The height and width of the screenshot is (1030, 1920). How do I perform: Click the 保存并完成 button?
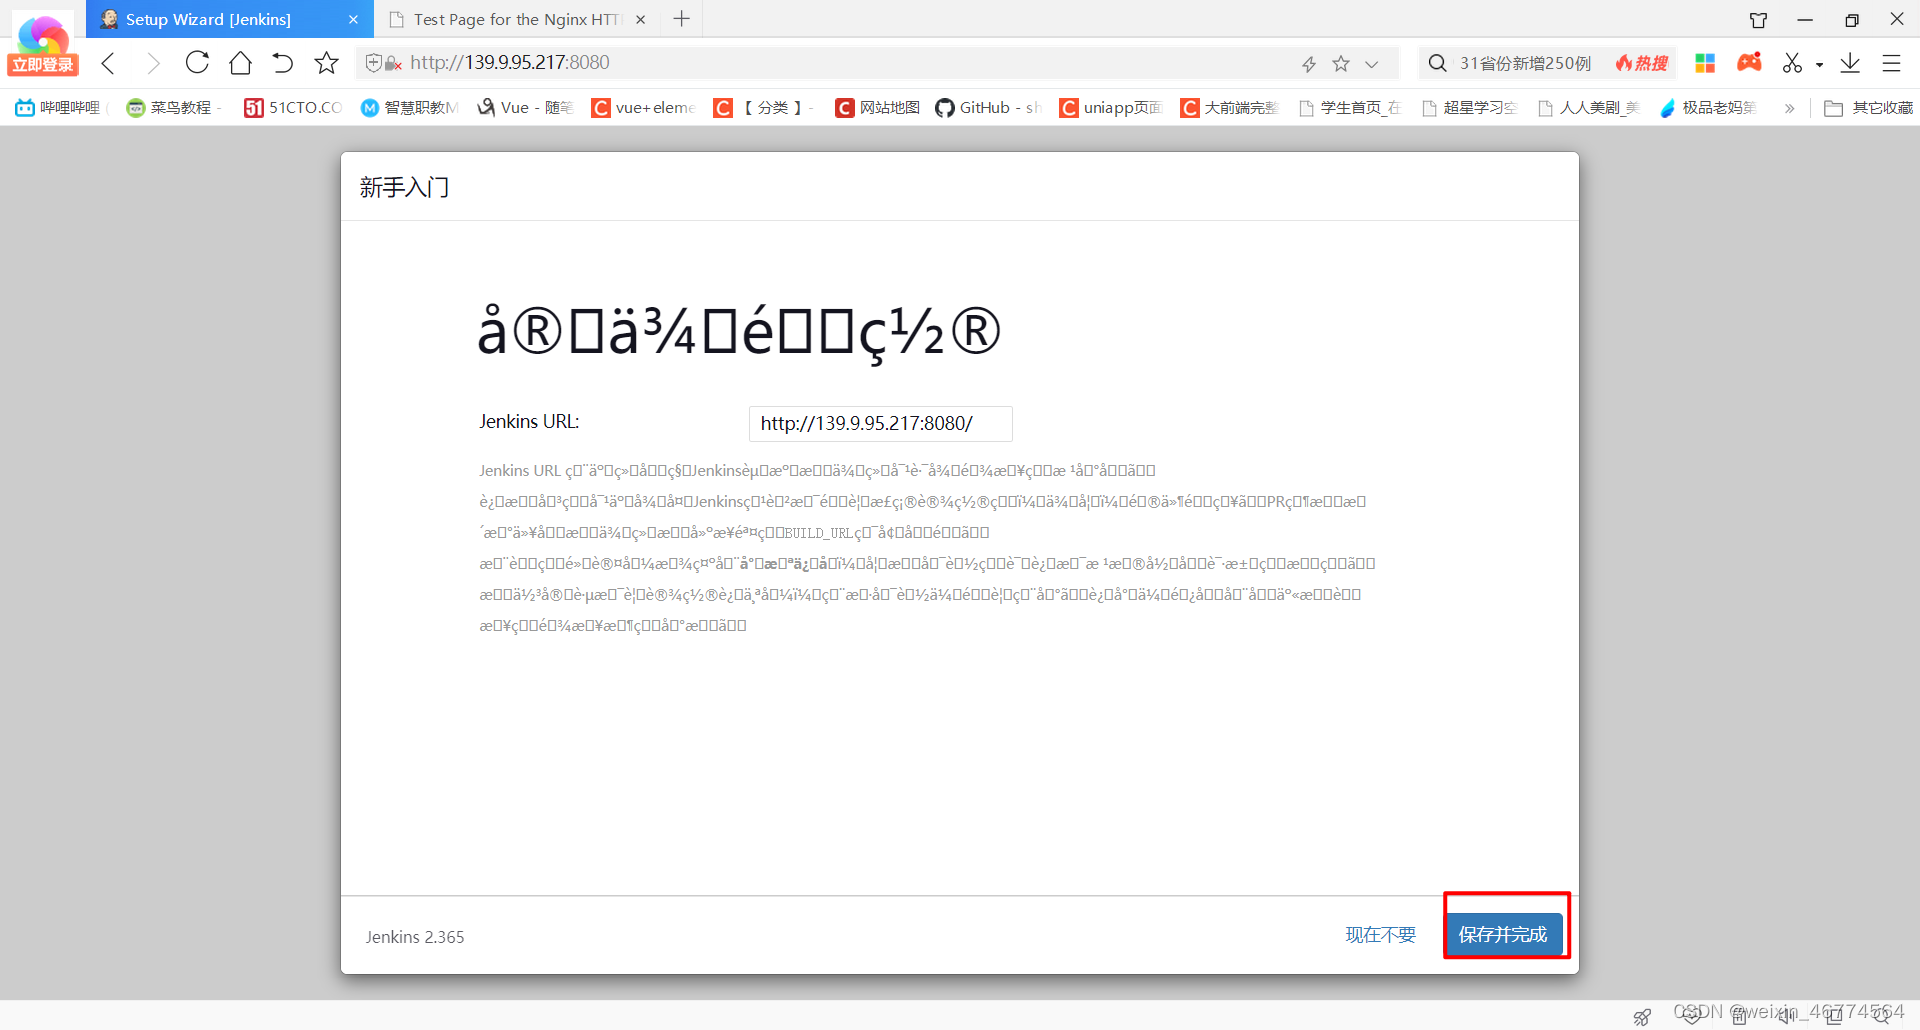(1504, 935)
